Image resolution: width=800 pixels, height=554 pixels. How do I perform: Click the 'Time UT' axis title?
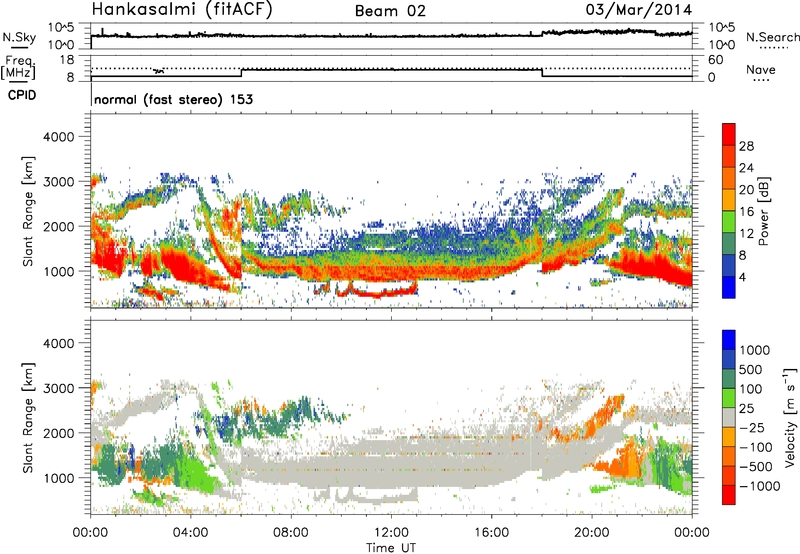(x=391, y=547)
